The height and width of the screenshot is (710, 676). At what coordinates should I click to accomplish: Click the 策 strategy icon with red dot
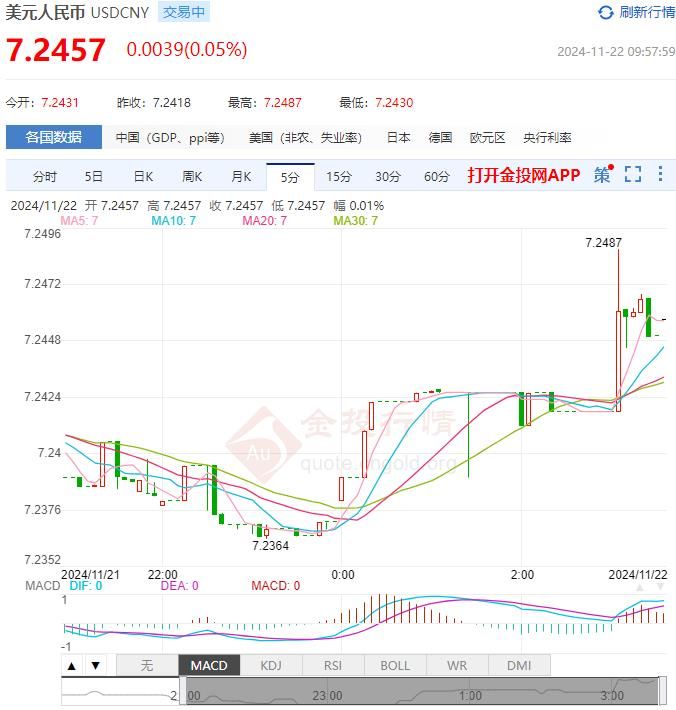pos(602,175)
